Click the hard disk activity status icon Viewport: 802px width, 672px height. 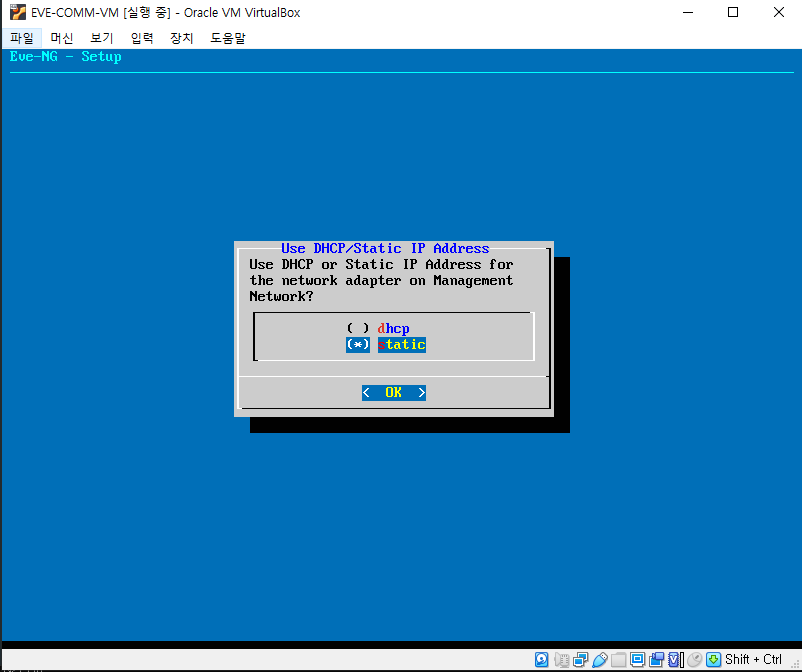tap(542, 659)
